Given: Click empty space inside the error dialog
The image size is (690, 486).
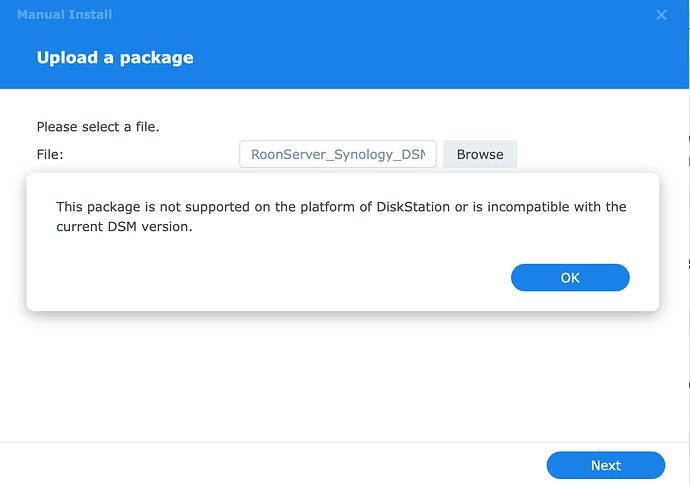Looking at the screenshot, I should [264, 275].
